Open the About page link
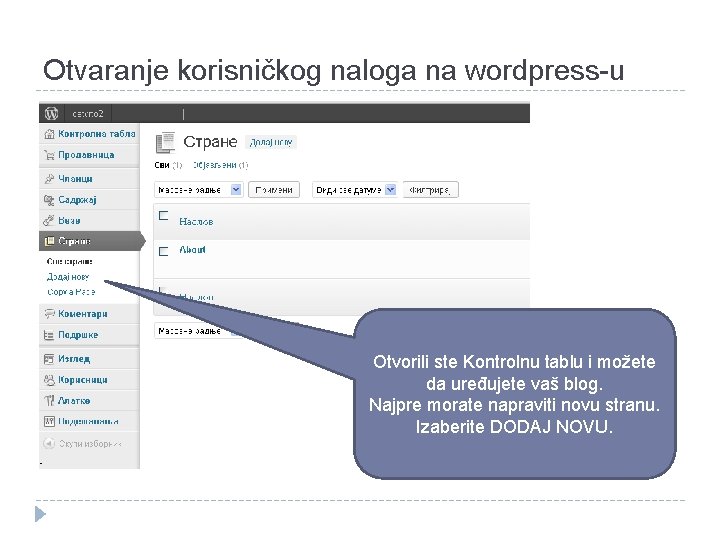Viewport: 720px width, 540px height. point(192,250)
